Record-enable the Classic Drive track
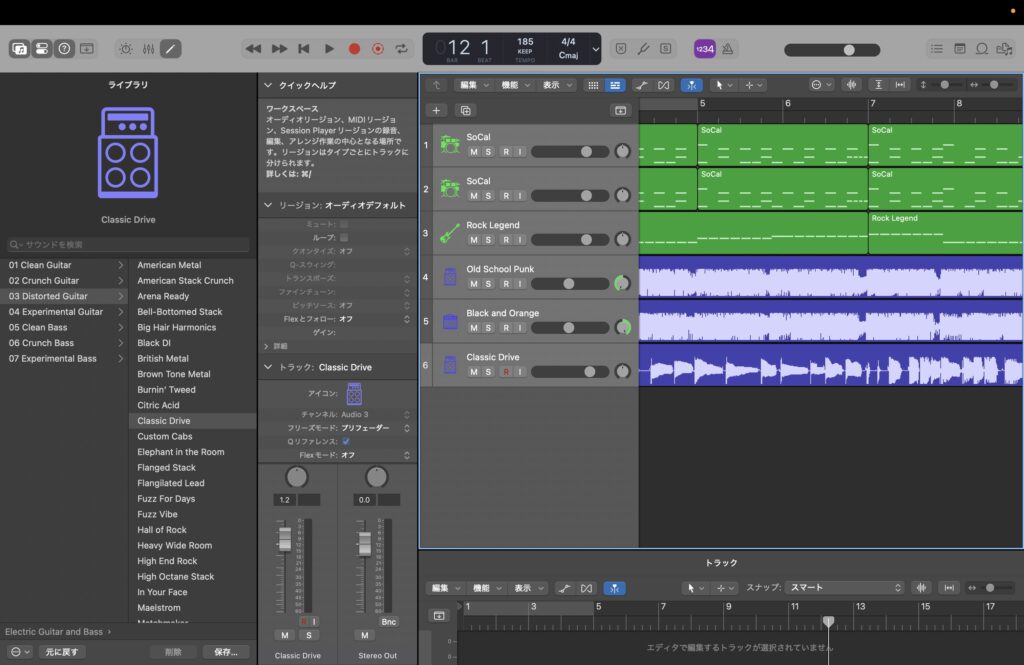 tap(506, 372)
